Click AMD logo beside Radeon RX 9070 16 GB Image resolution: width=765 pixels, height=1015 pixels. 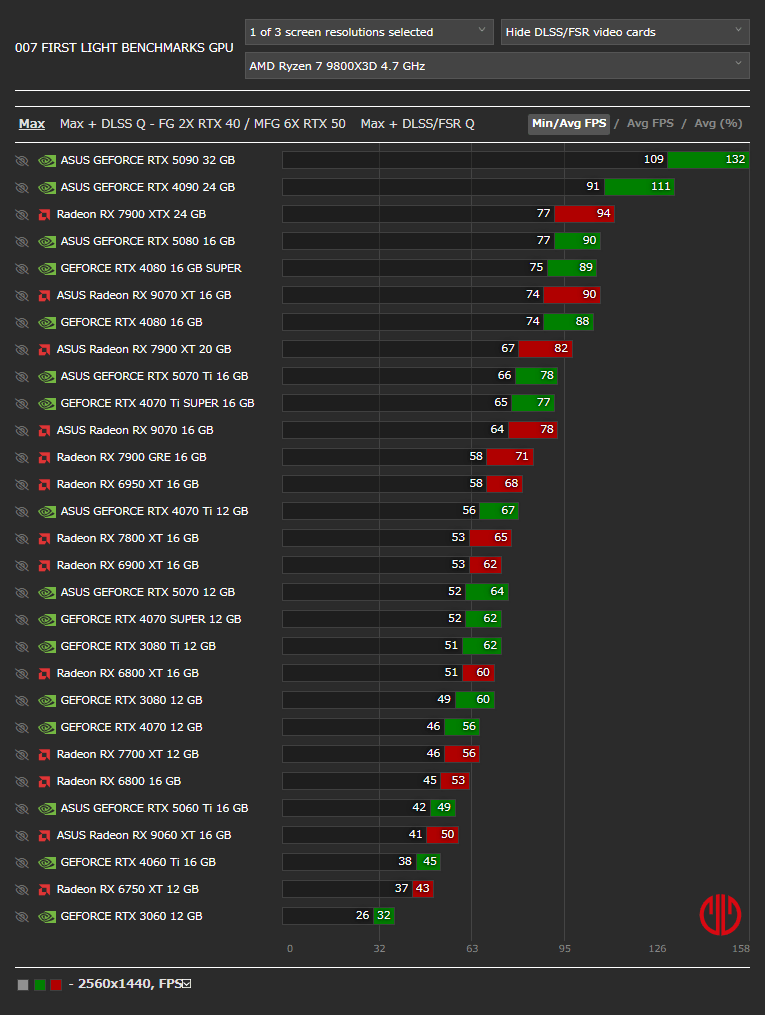(45, 430)
